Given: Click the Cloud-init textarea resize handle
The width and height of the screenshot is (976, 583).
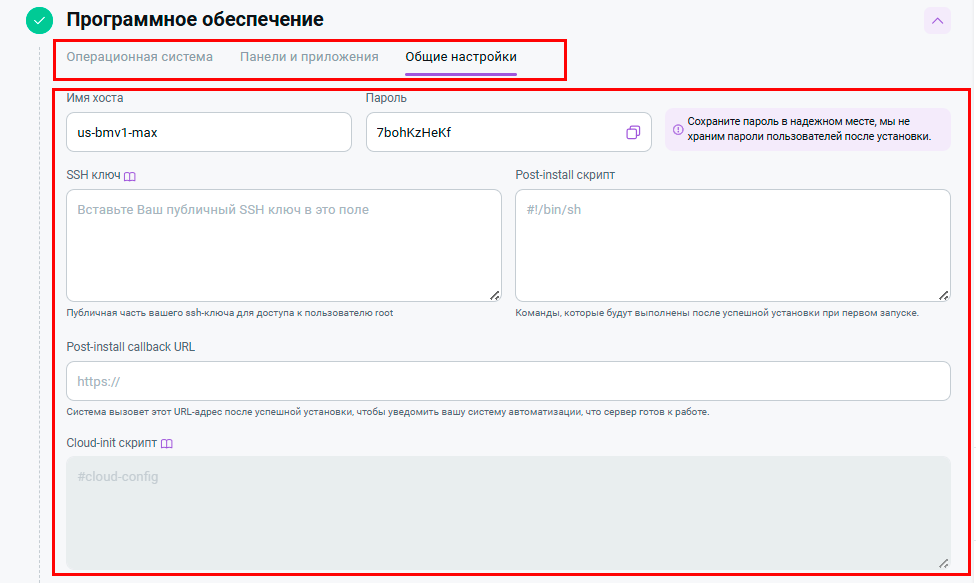Looking at the screenshot, I should coord(943,563).
